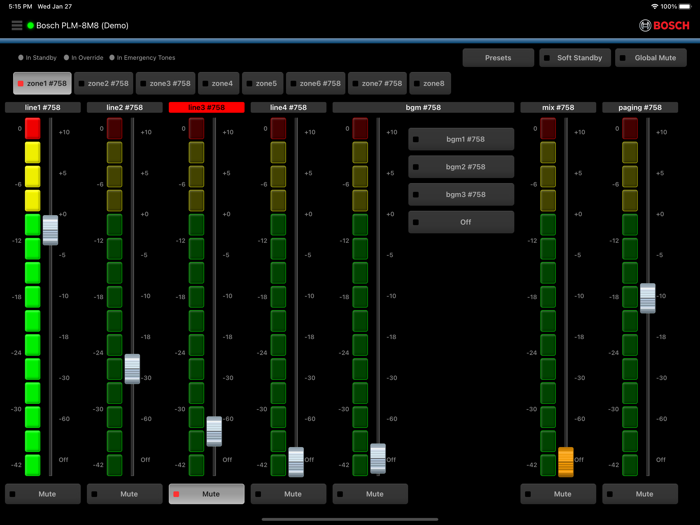This screenshot has width=700, height=525.
Task: Click the Bosch PLM-8M8 (Demo) title
Action: pos(82,25)
